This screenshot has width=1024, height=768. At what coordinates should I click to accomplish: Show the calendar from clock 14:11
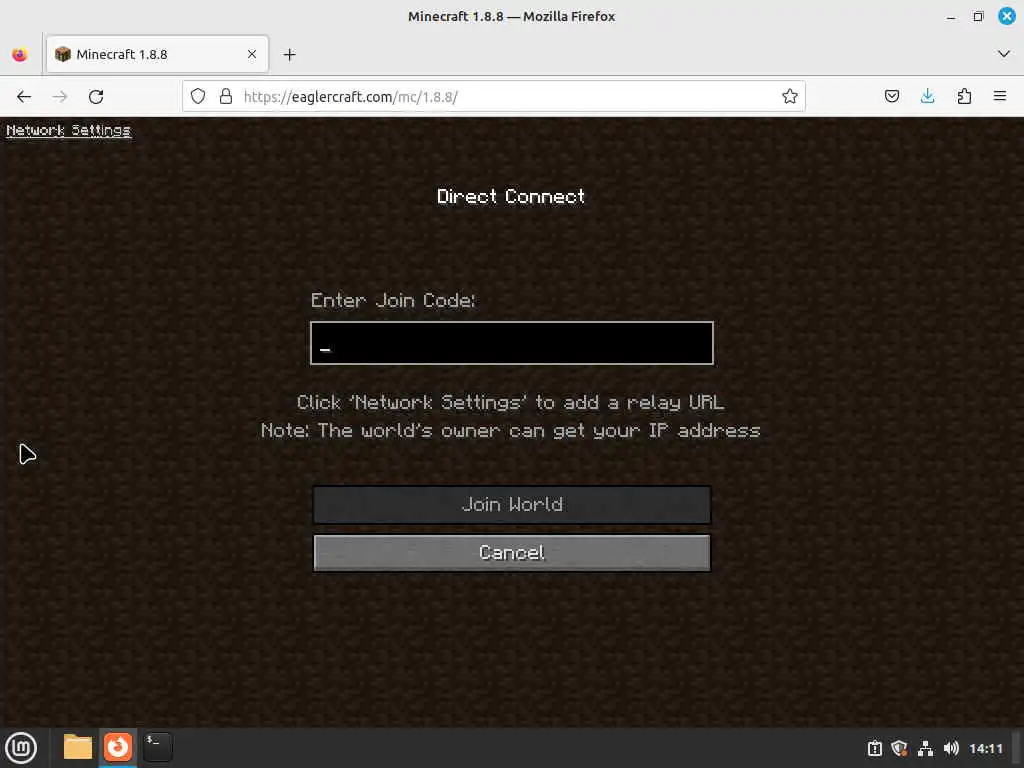click(x=985, y=748)
